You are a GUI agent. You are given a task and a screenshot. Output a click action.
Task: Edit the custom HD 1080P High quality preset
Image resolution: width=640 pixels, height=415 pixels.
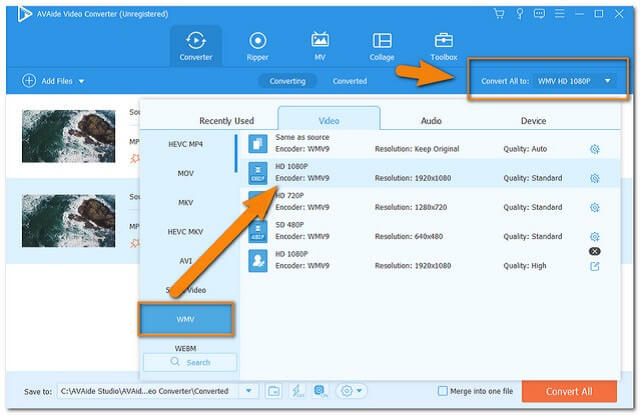(594, 266)
